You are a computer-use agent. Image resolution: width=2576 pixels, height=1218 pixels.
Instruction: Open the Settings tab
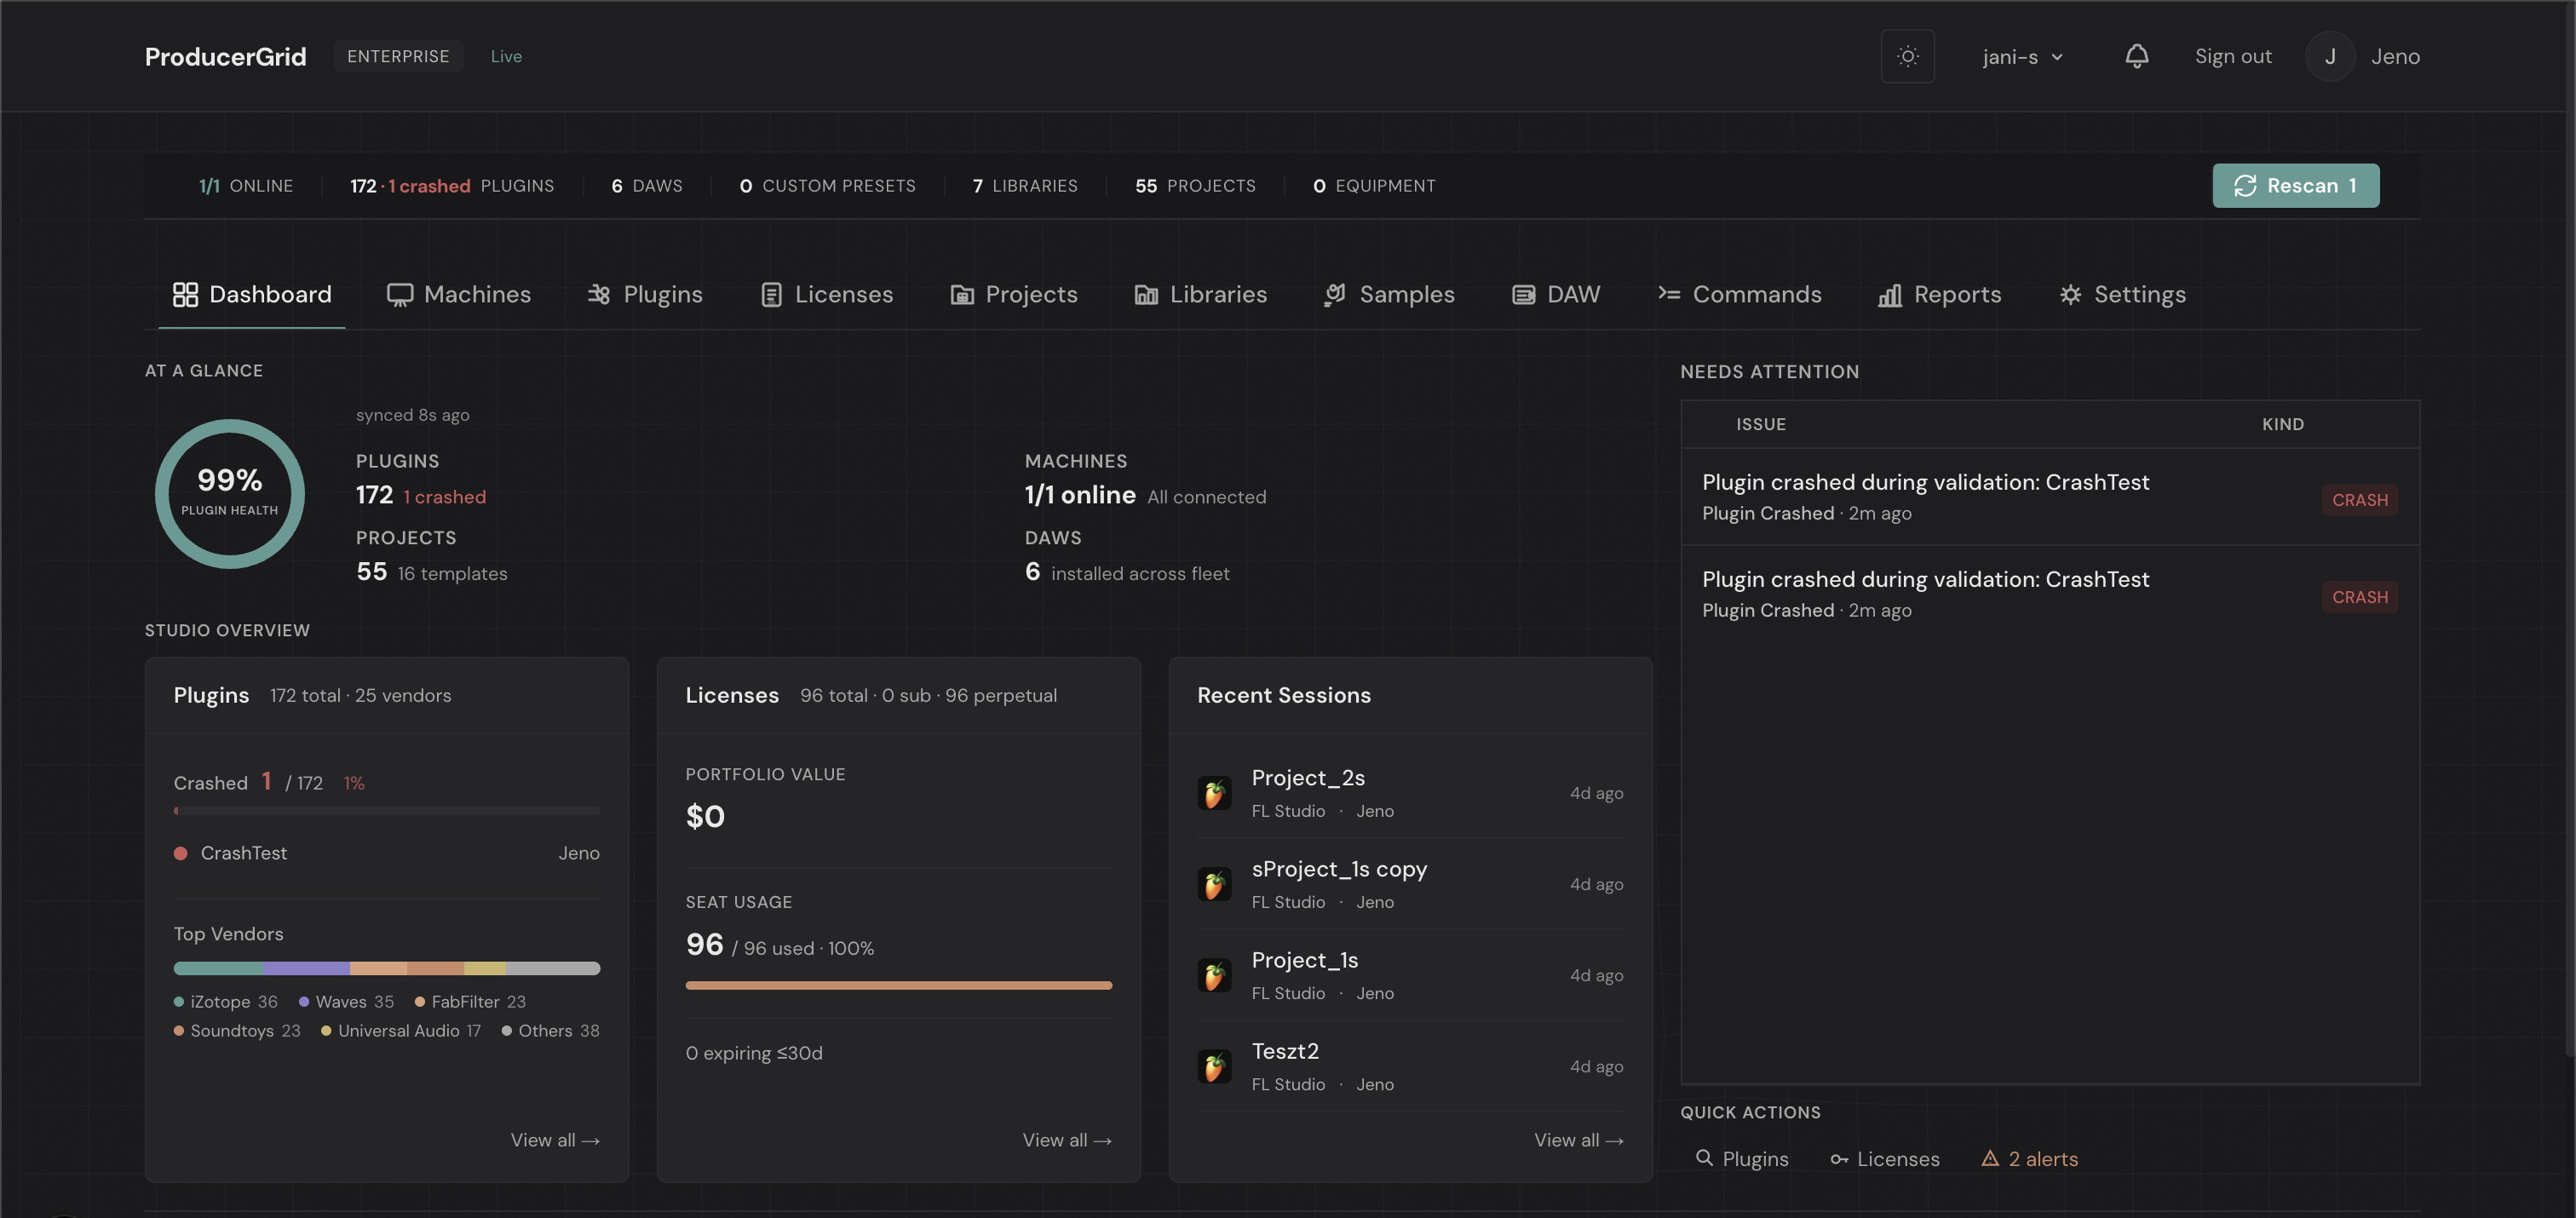click(x=2122, y=294)
